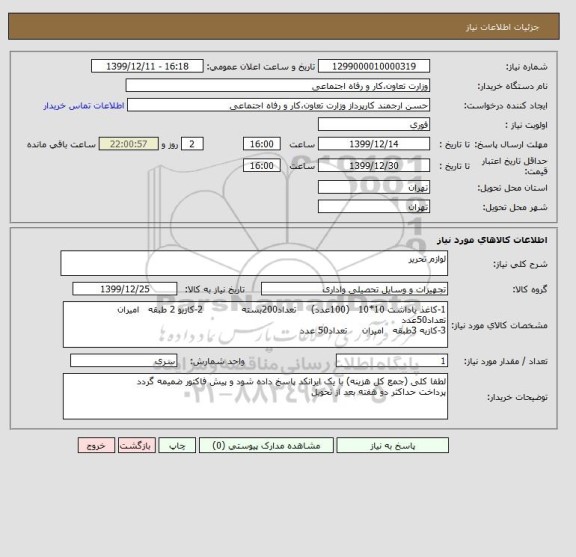Click the label توضیحات خریدار
The width and height of the screenshot is (576, 557).
tap(517, 398)
